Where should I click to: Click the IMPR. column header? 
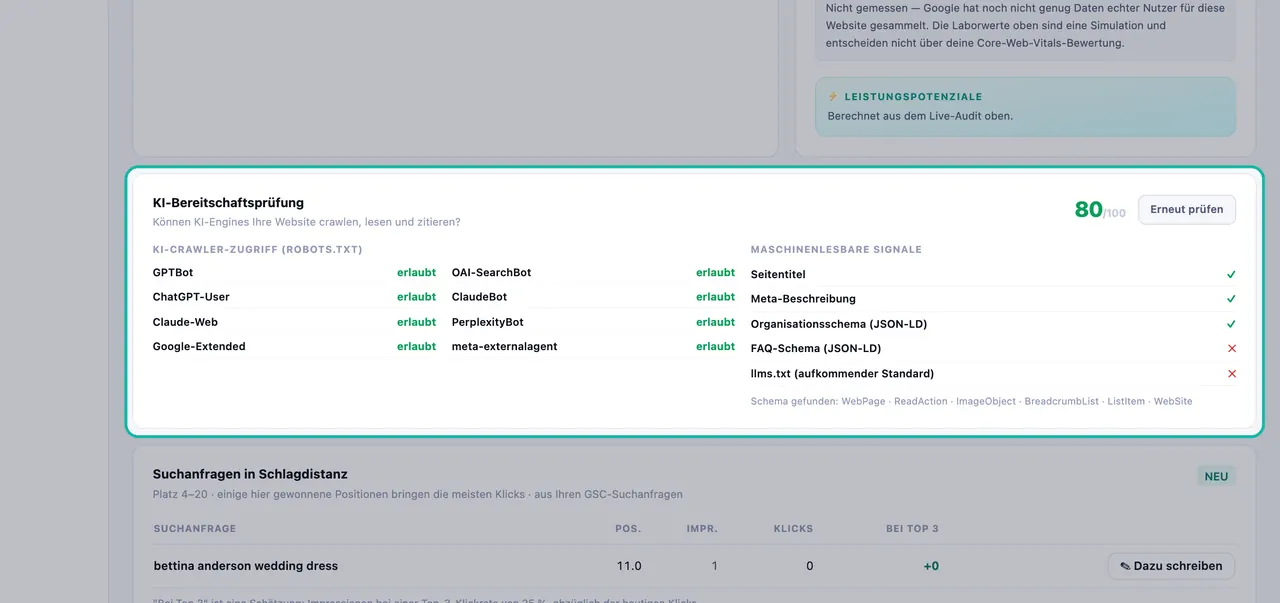[702, 528]
